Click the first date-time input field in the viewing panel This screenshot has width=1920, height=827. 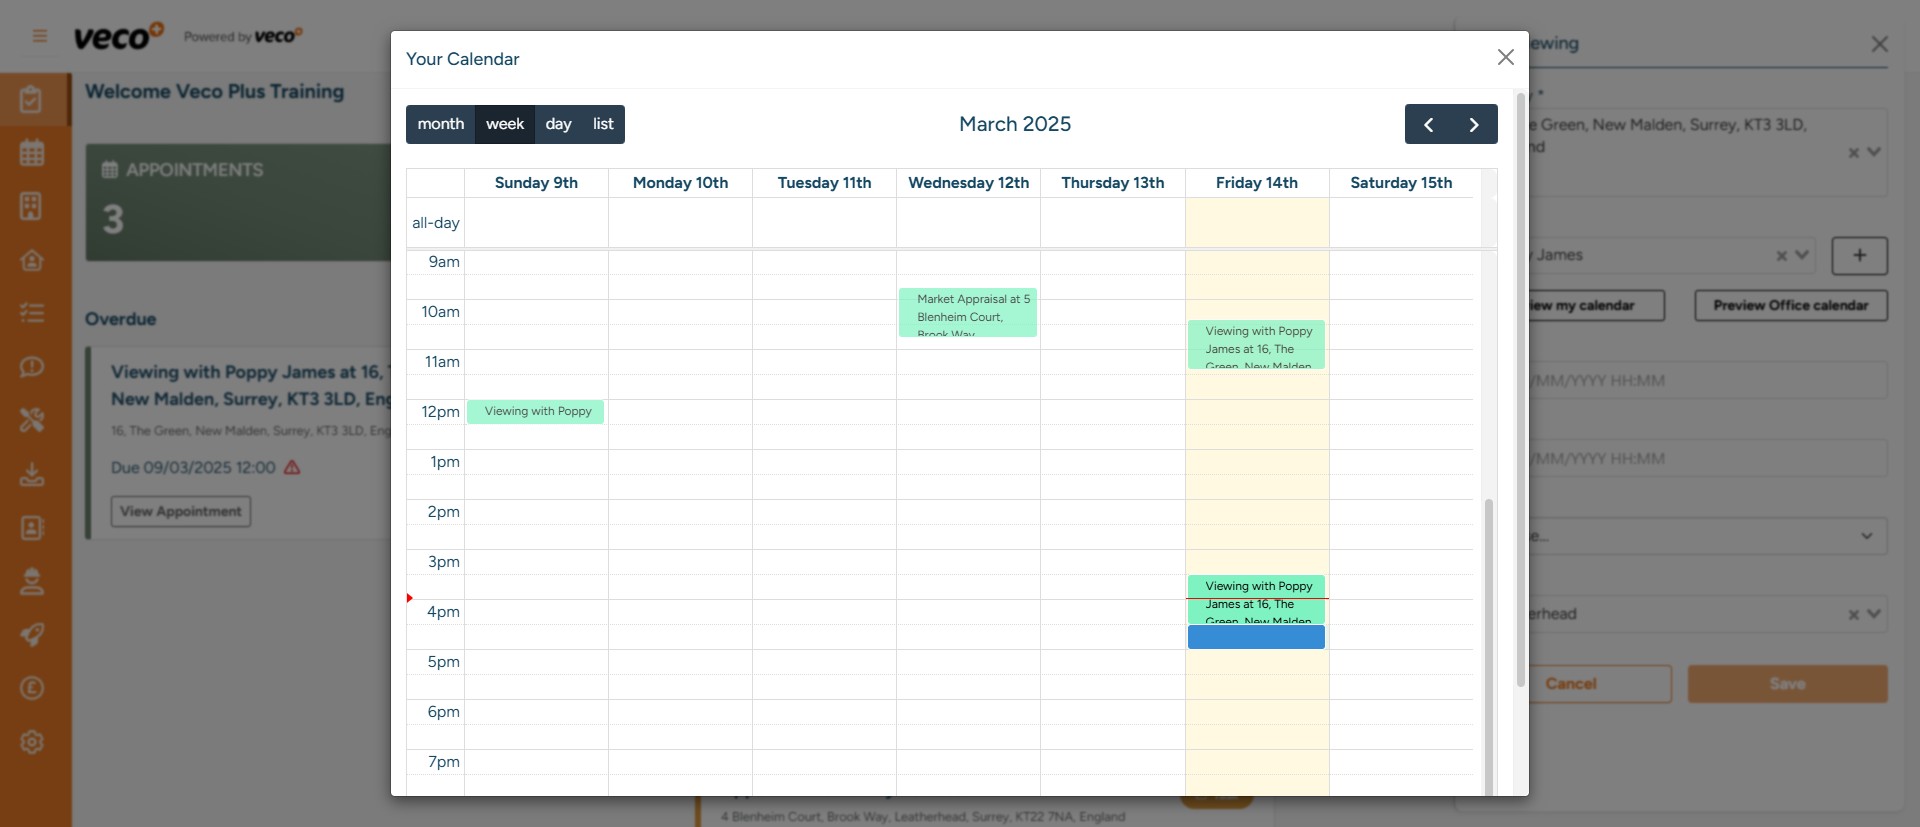pos(1708,381)
